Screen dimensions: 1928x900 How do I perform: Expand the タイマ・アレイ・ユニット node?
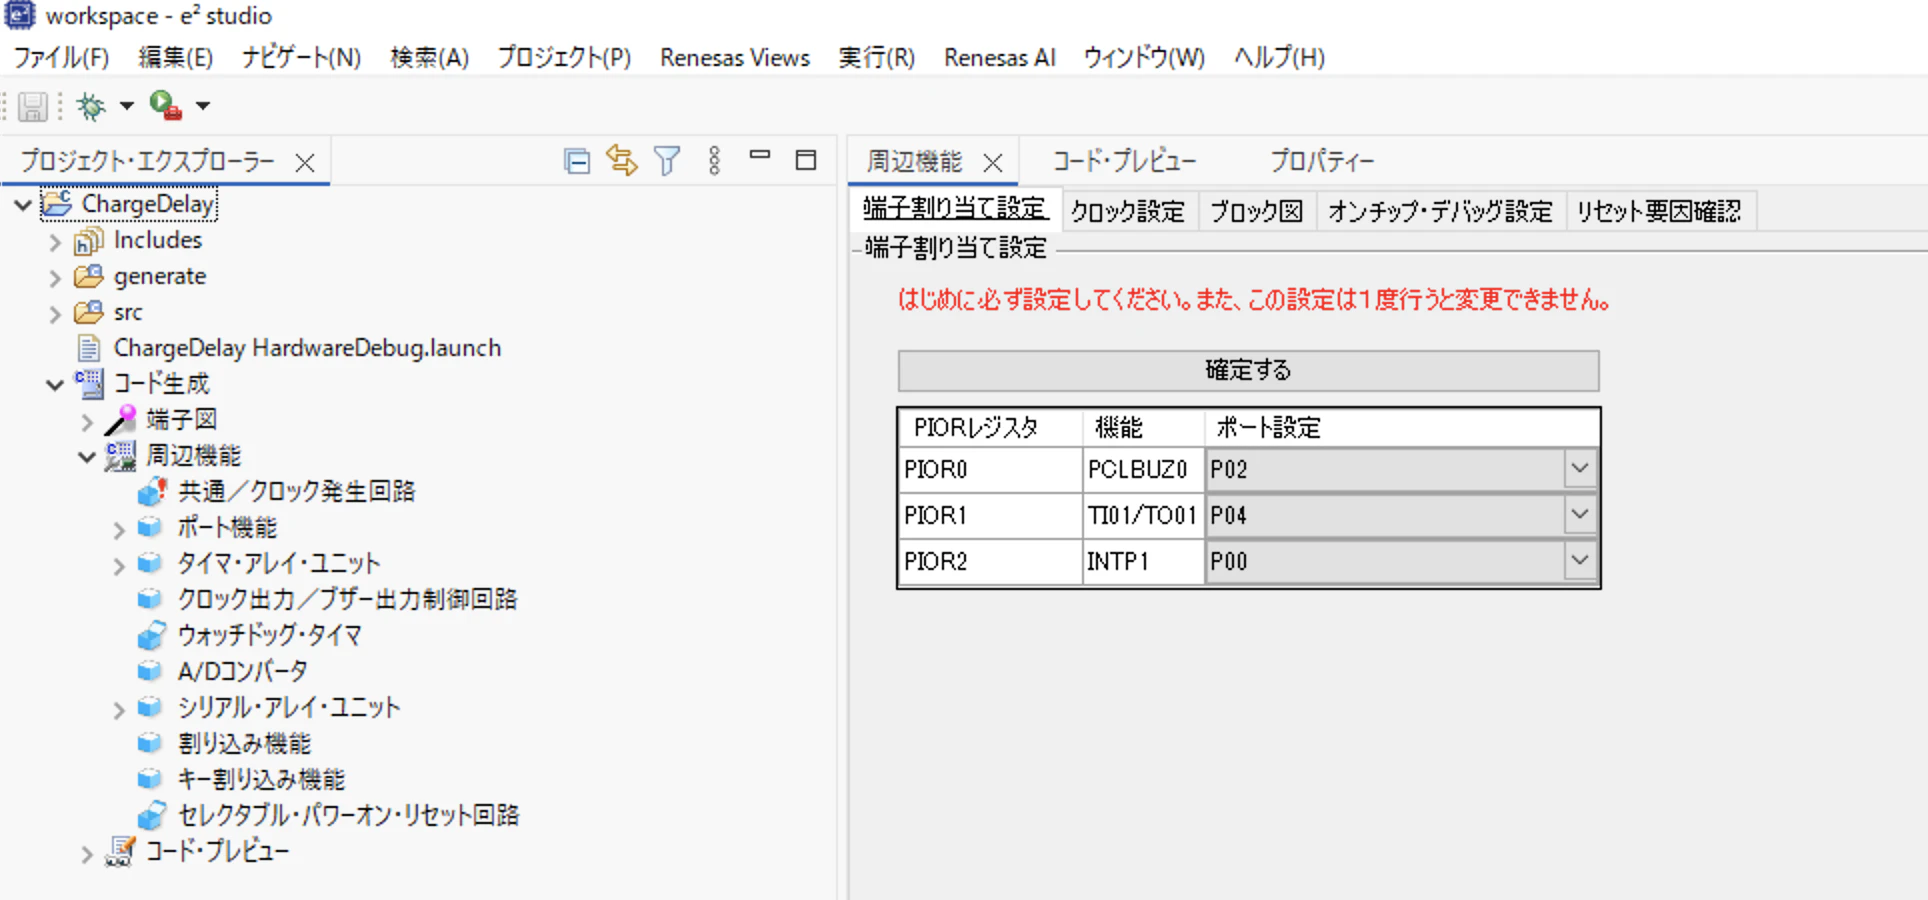click(x=119, y=566)
